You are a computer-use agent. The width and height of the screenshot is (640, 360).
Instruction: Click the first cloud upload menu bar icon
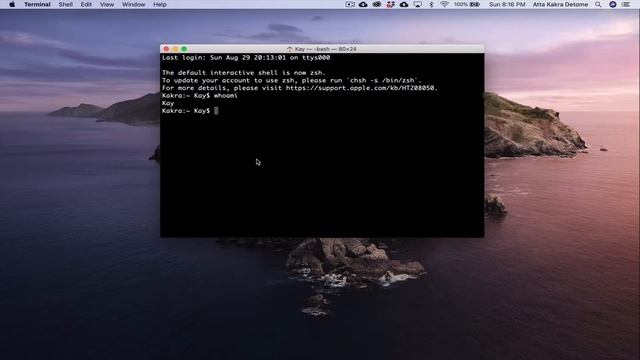tap(363, 4)
